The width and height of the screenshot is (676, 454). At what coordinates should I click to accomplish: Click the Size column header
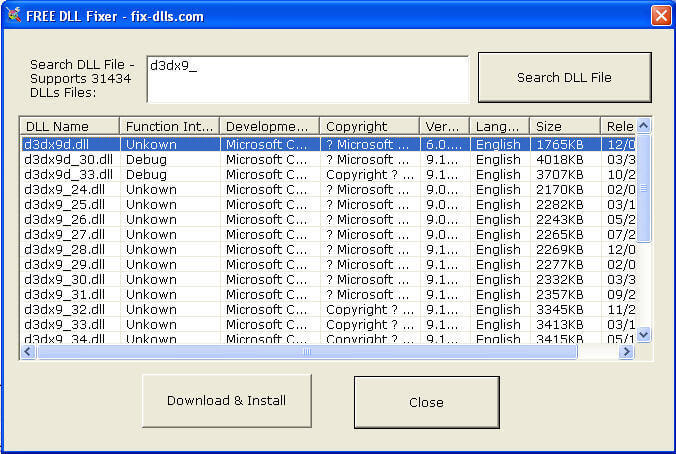click(x=564, y=126)
